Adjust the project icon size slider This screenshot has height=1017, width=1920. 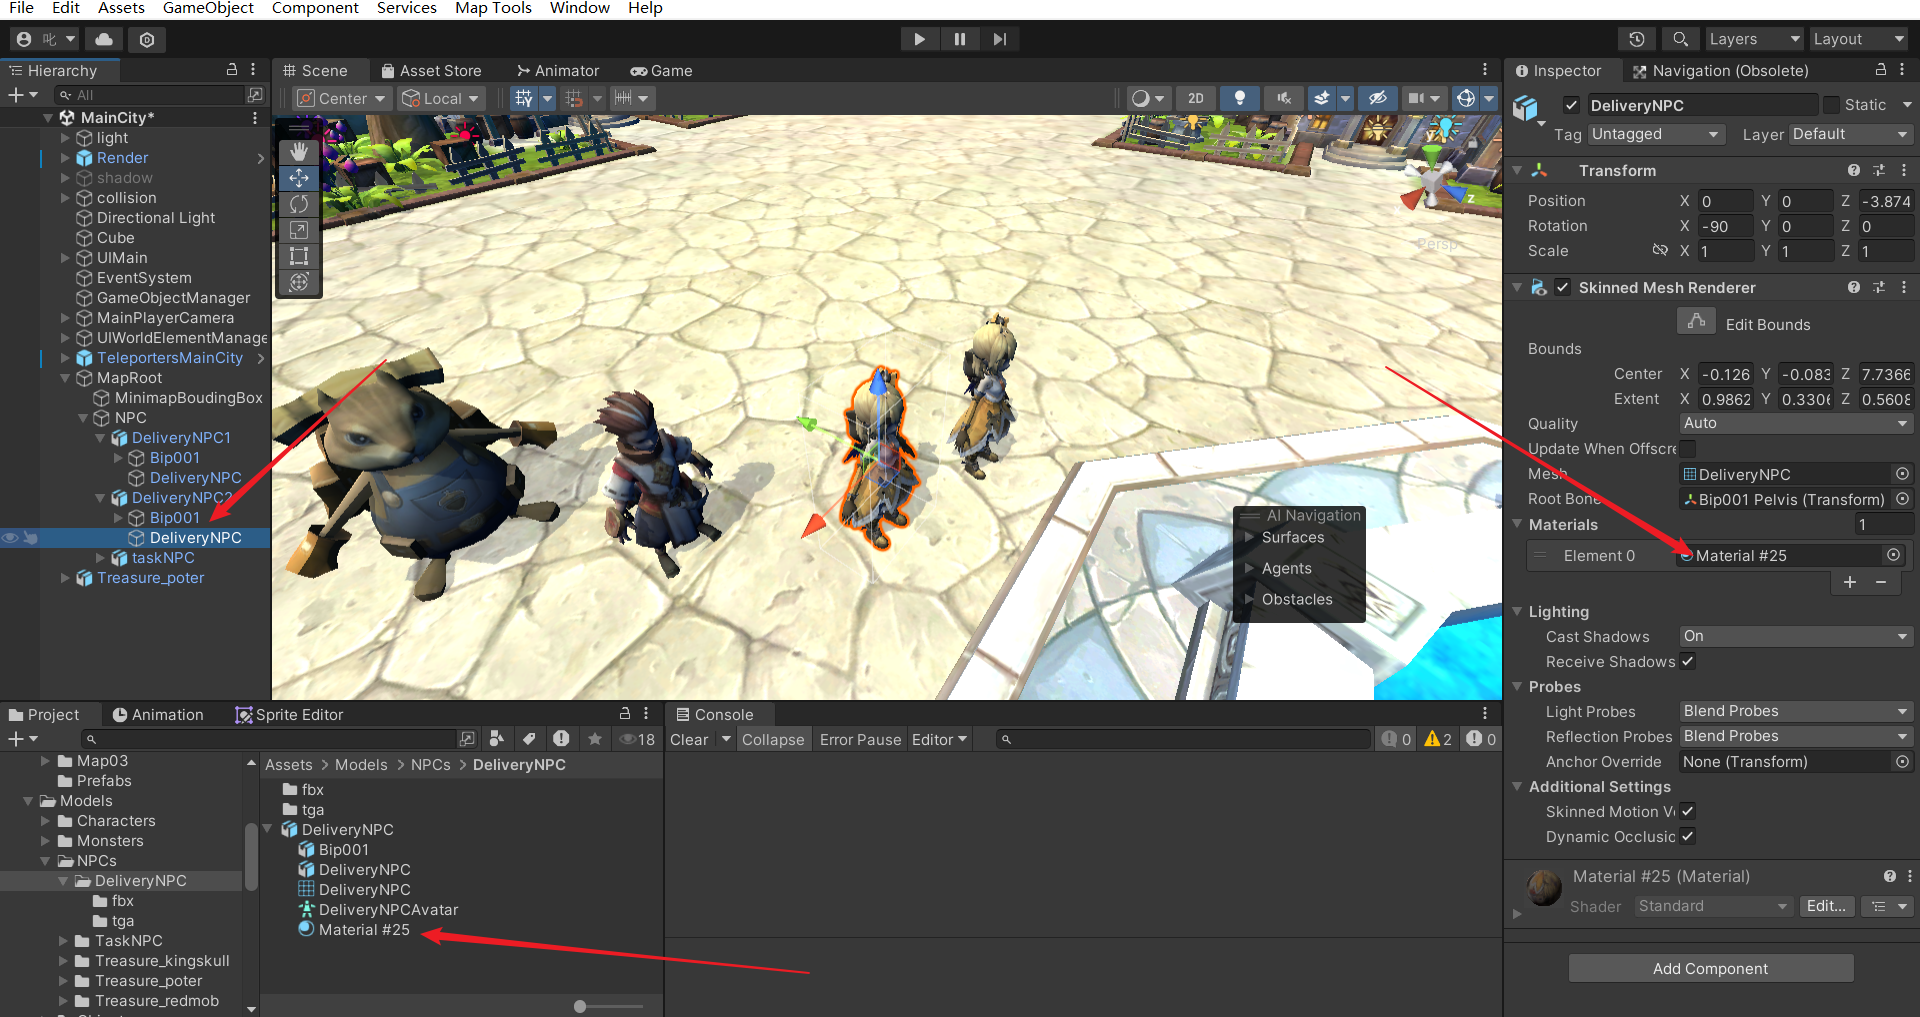coord(580,1006)
